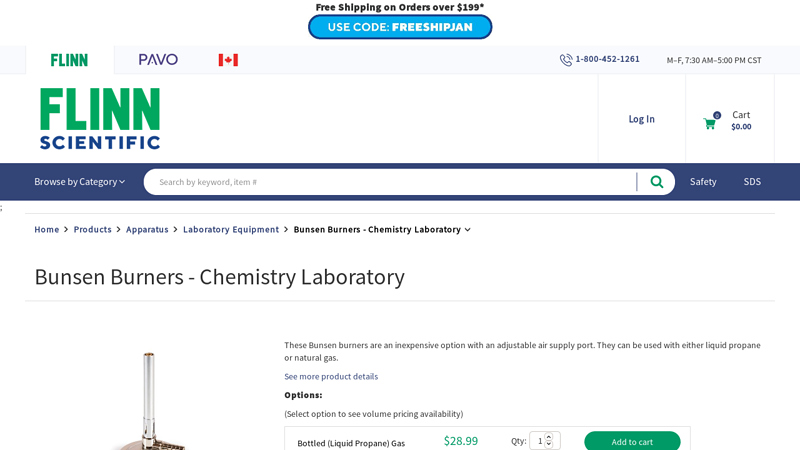Click the search by keyword field
Screen dimensions: 800x450
[390, 182]
